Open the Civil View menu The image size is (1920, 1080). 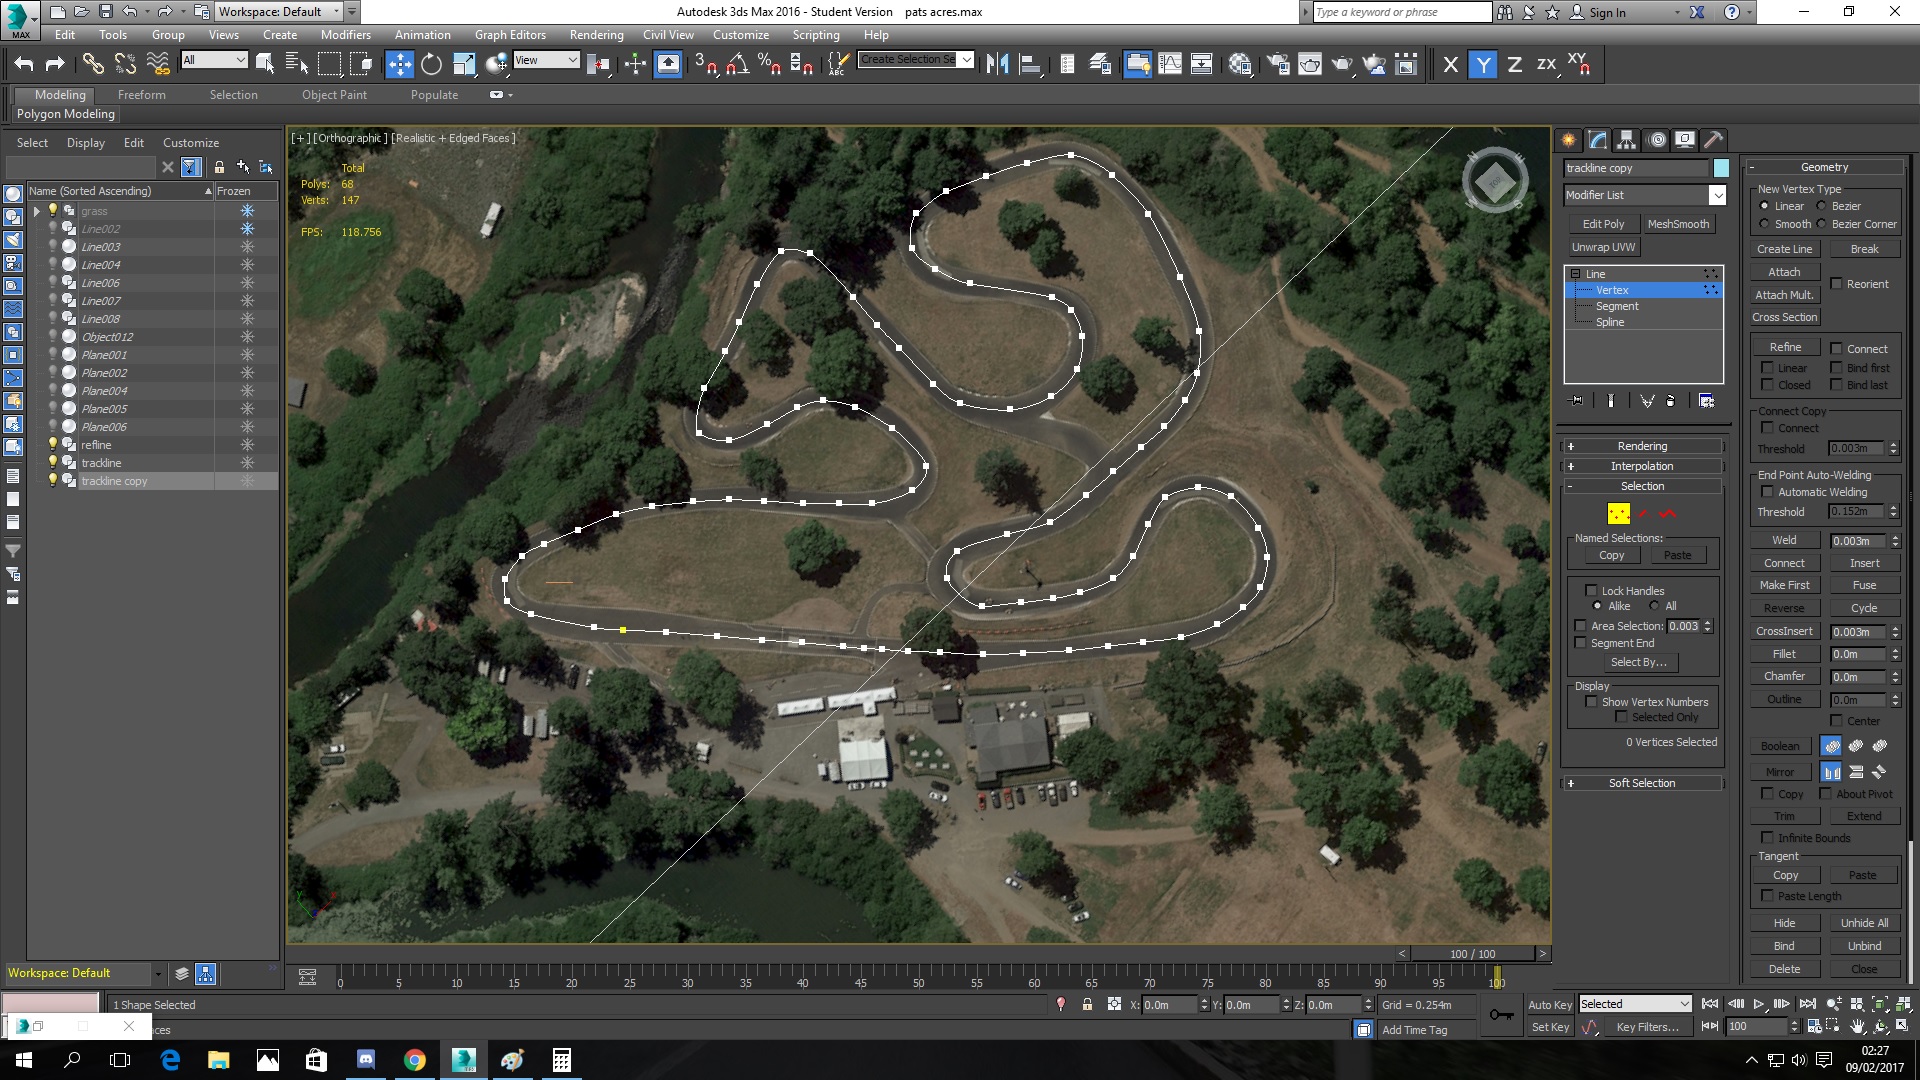pyautogui.click(x=668, y=34)
